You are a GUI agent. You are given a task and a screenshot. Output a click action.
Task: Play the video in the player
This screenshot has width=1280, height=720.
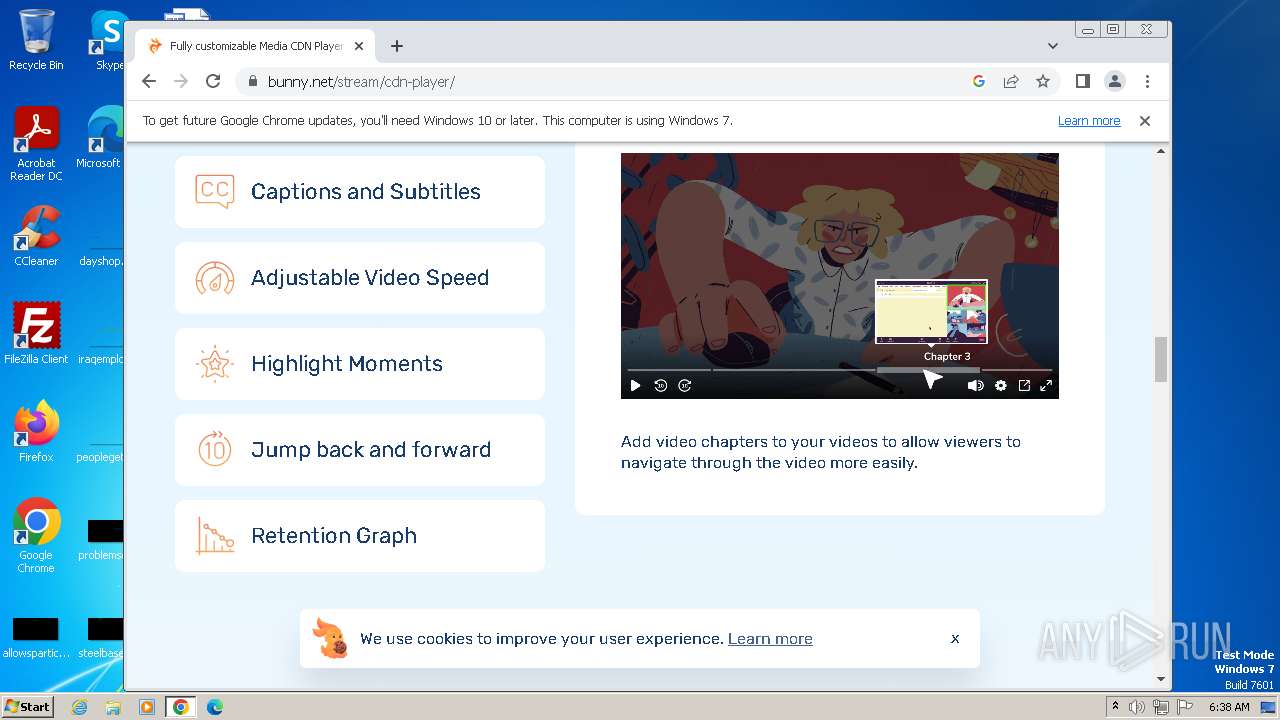pyautogui.click(x=635, y=386)
